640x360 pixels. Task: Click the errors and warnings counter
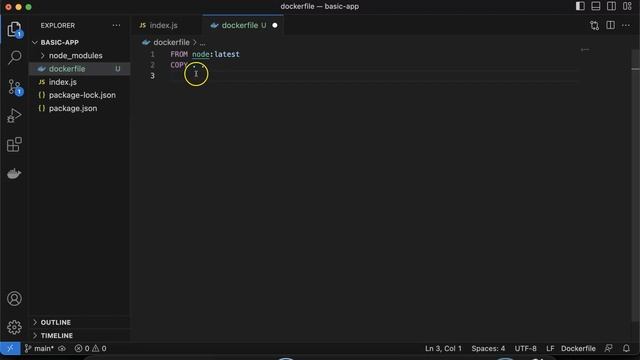click(x=91, y=349)
